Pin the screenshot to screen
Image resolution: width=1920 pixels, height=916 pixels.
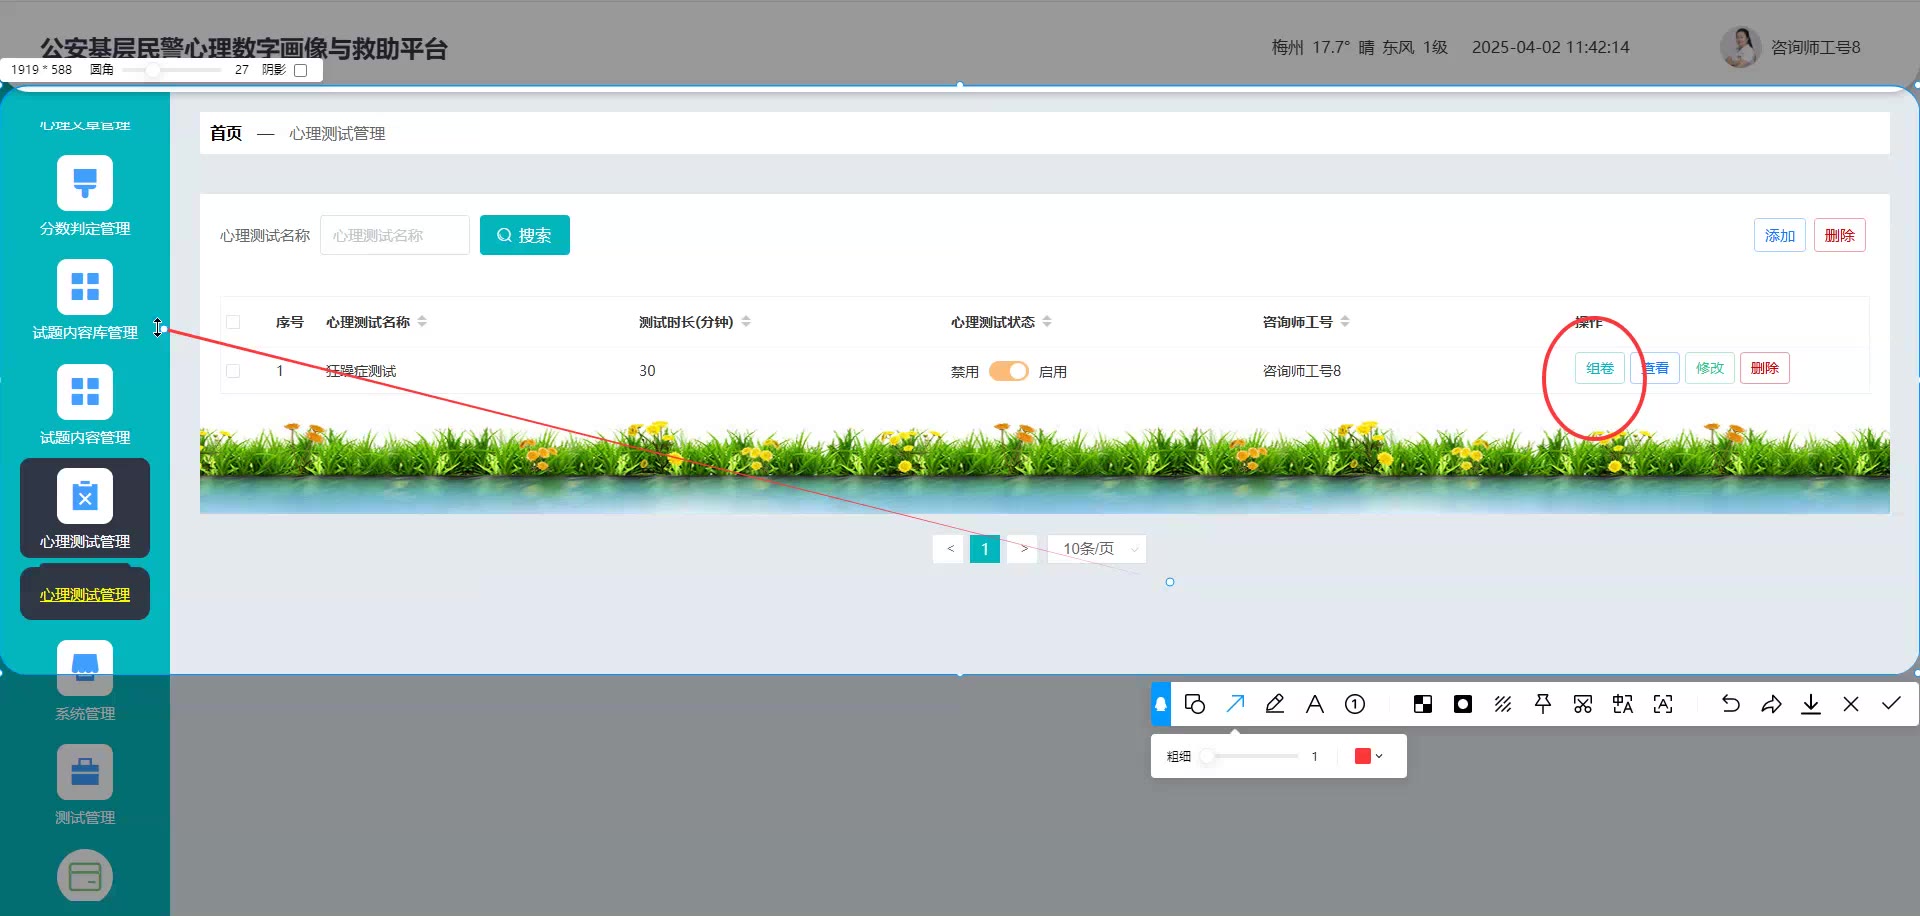[x=1543, y=704]
